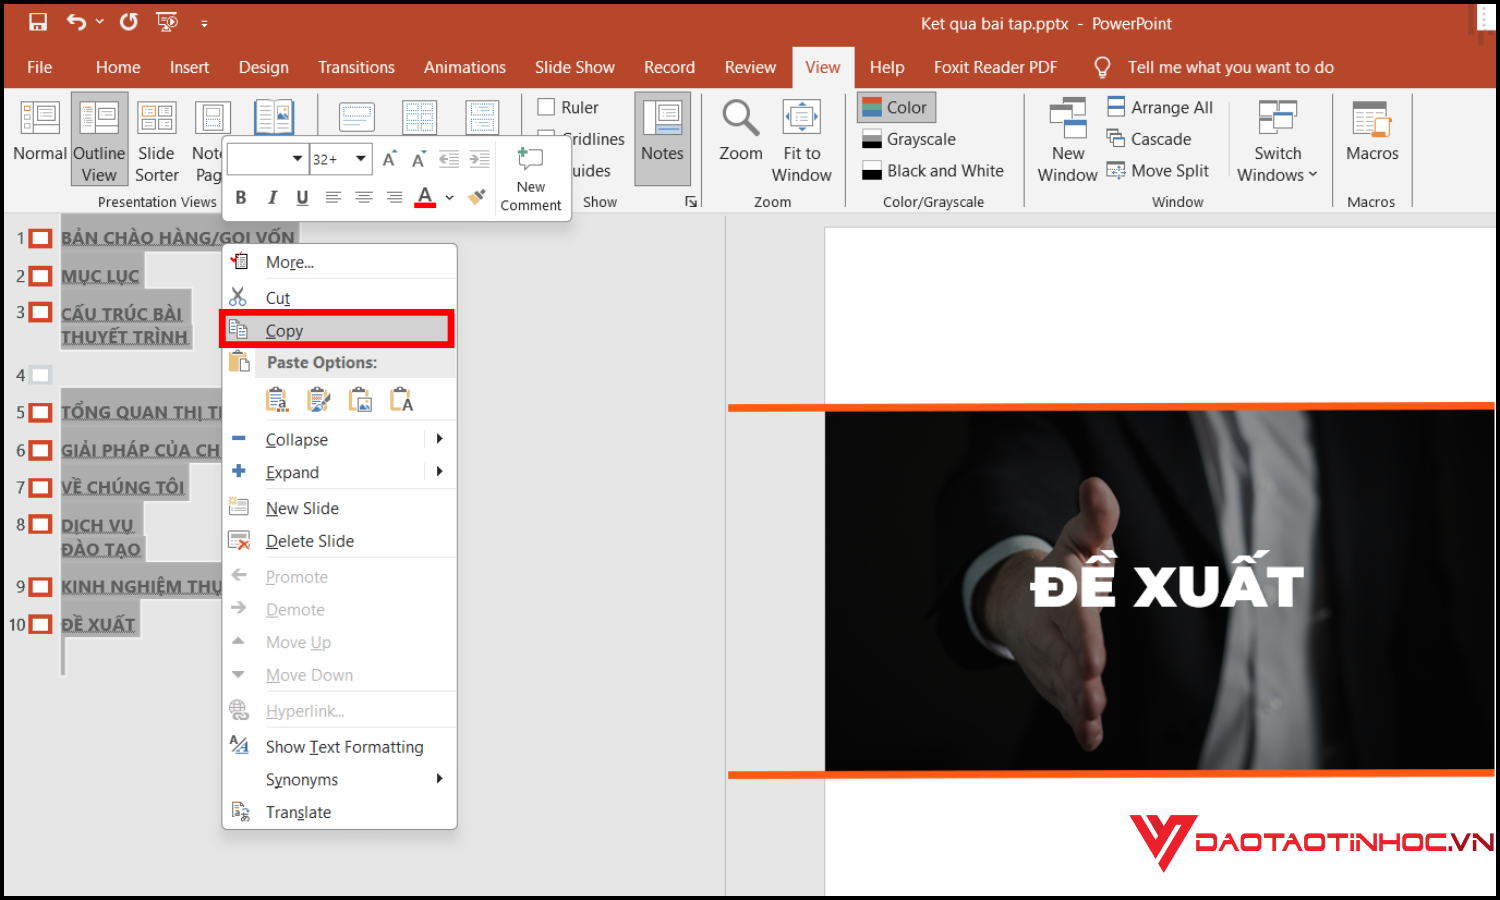Toggle the Ruler checkbox
Screen dimensions: 1500x900
[547, 107]
